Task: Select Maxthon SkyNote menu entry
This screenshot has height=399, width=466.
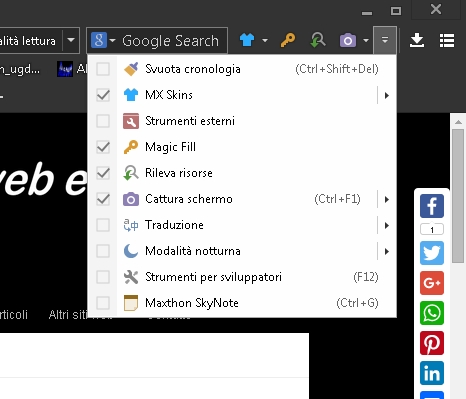Action: click(242, 303)
